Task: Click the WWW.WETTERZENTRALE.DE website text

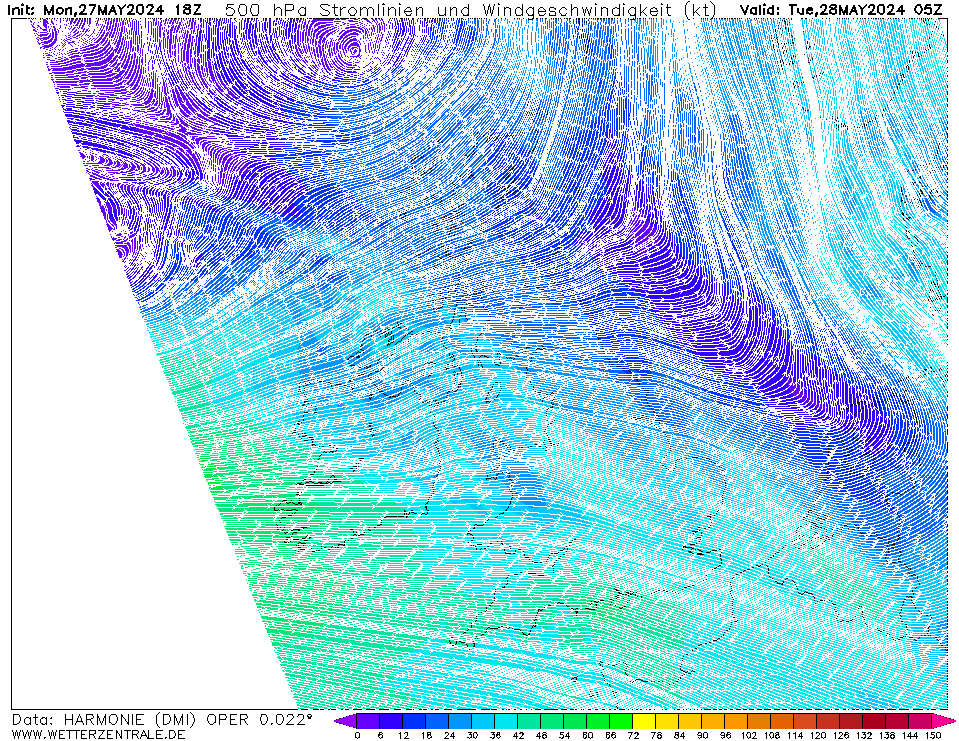Action: click(98, 734)
